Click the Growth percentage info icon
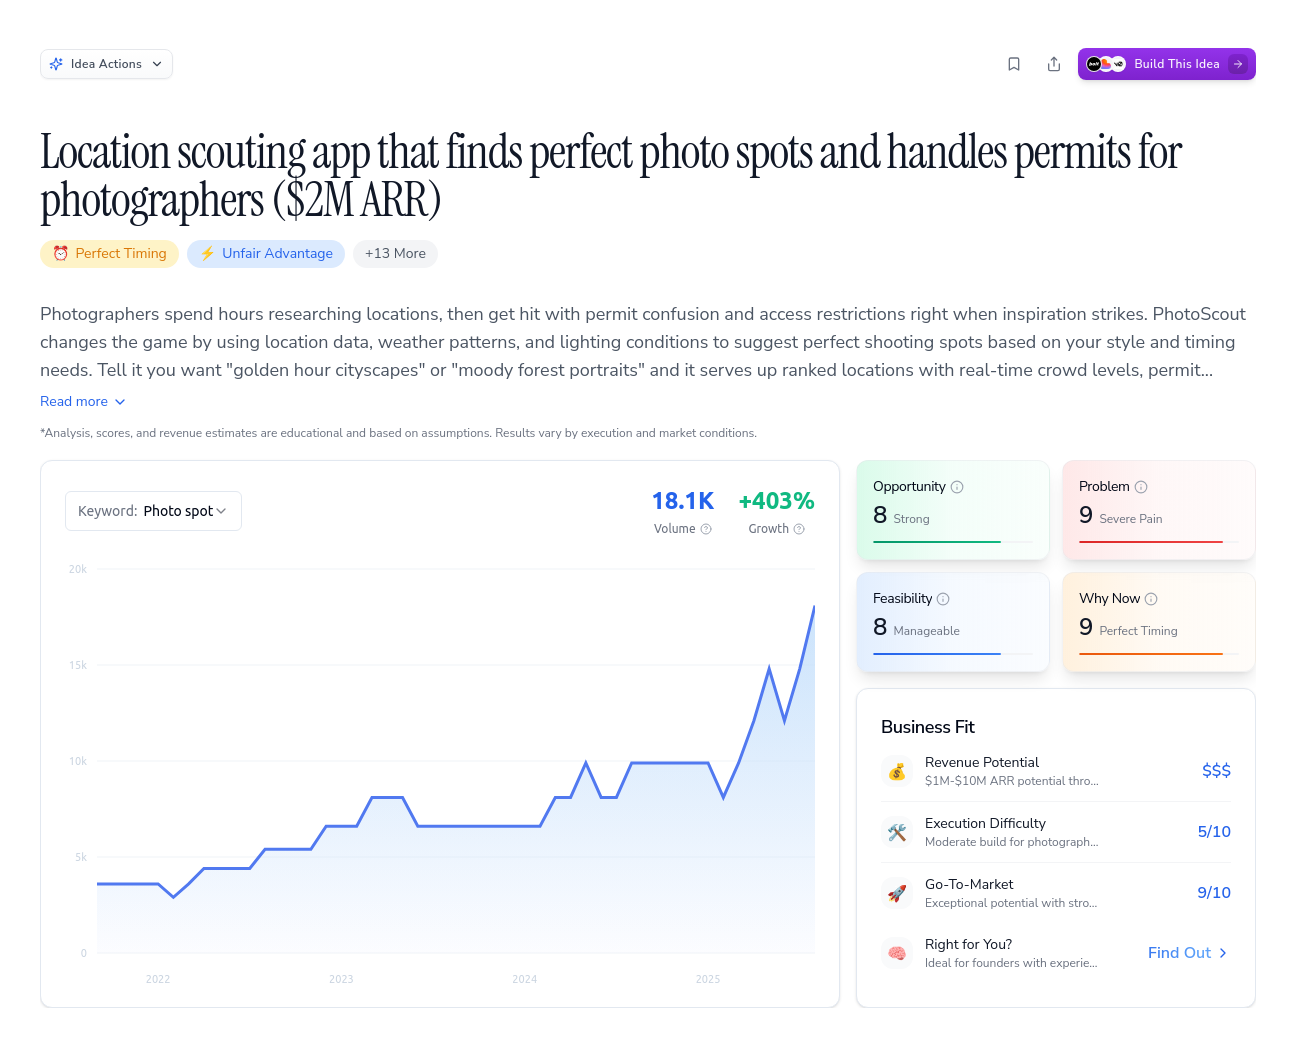Viewport: 1296px width, 1048px height. coord(799,529)
